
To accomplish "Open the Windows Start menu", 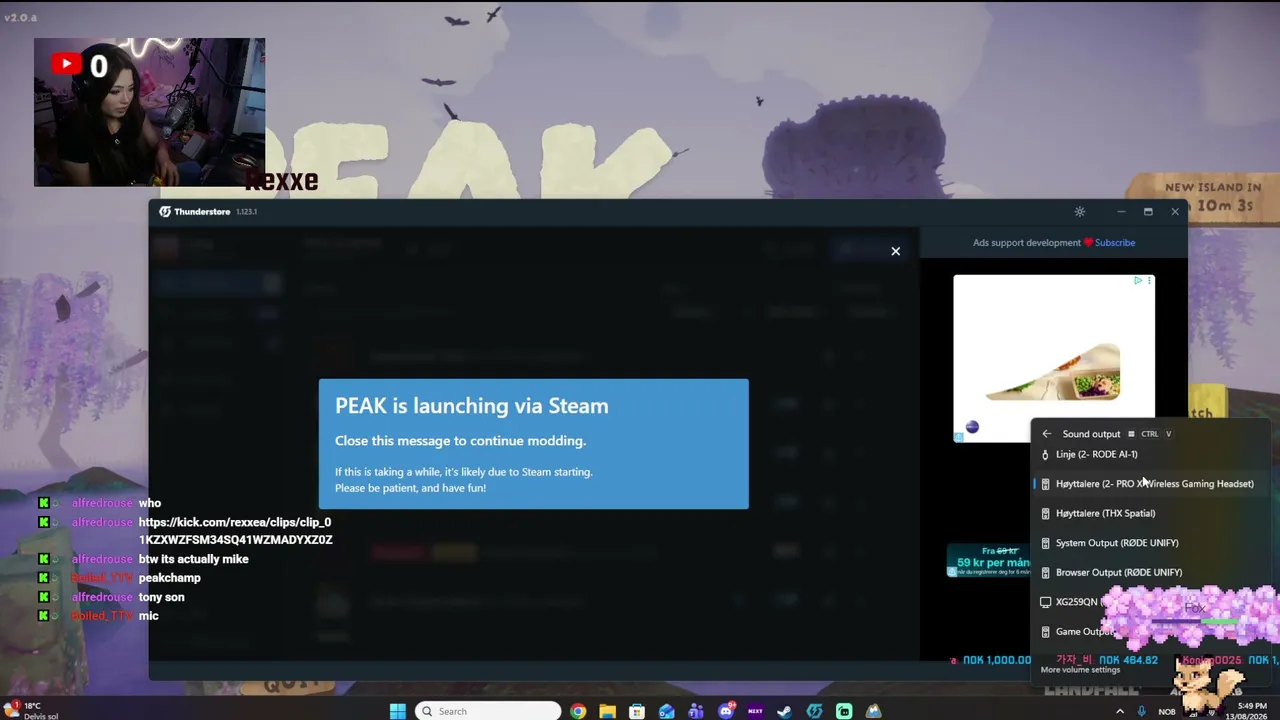I will [x=397, y=711].
